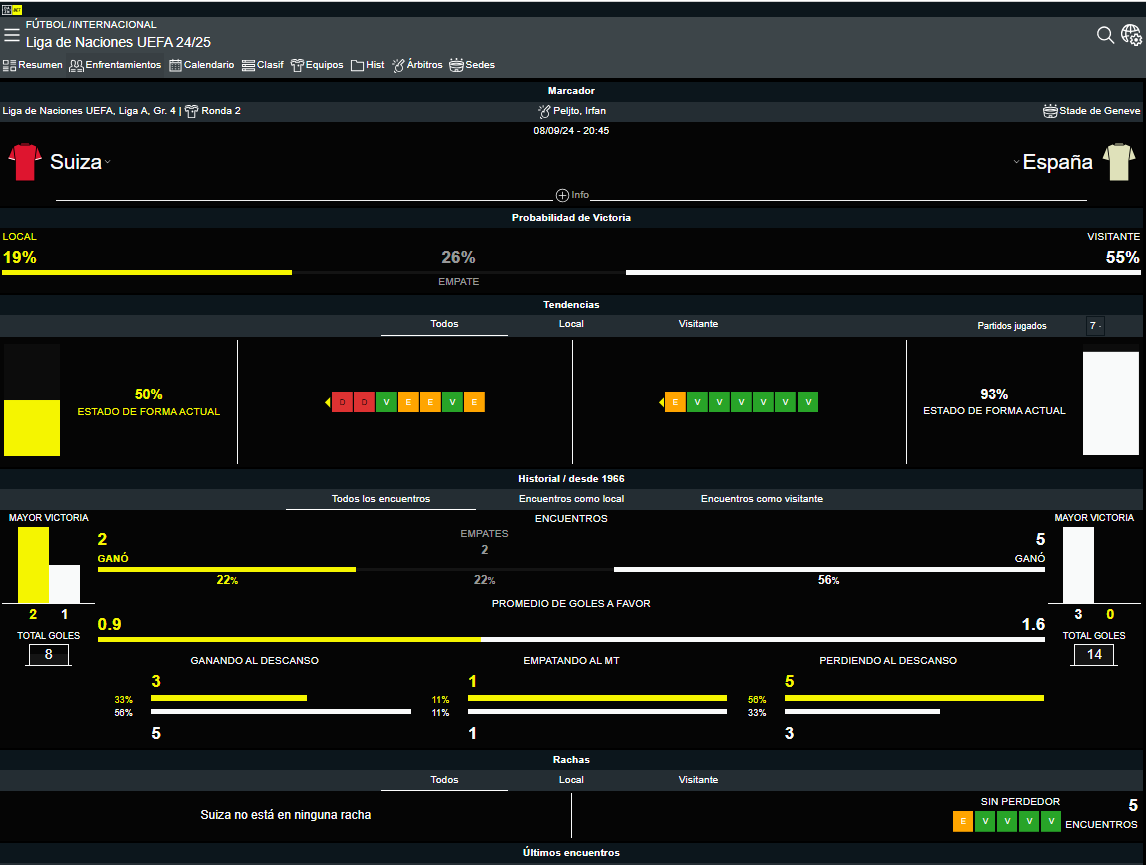Switch to the Calendario tab

(201, 65)
